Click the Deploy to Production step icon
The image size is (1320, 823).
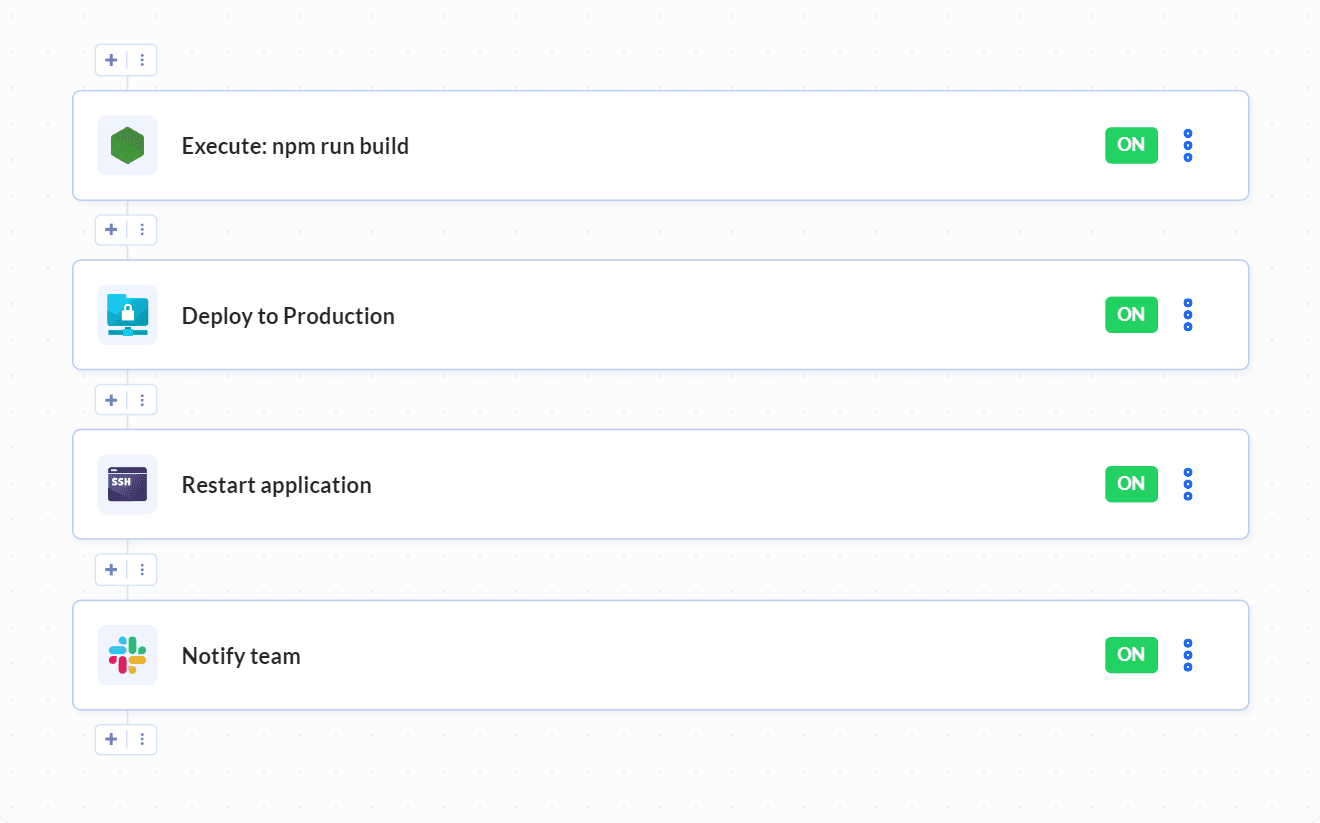127,314
